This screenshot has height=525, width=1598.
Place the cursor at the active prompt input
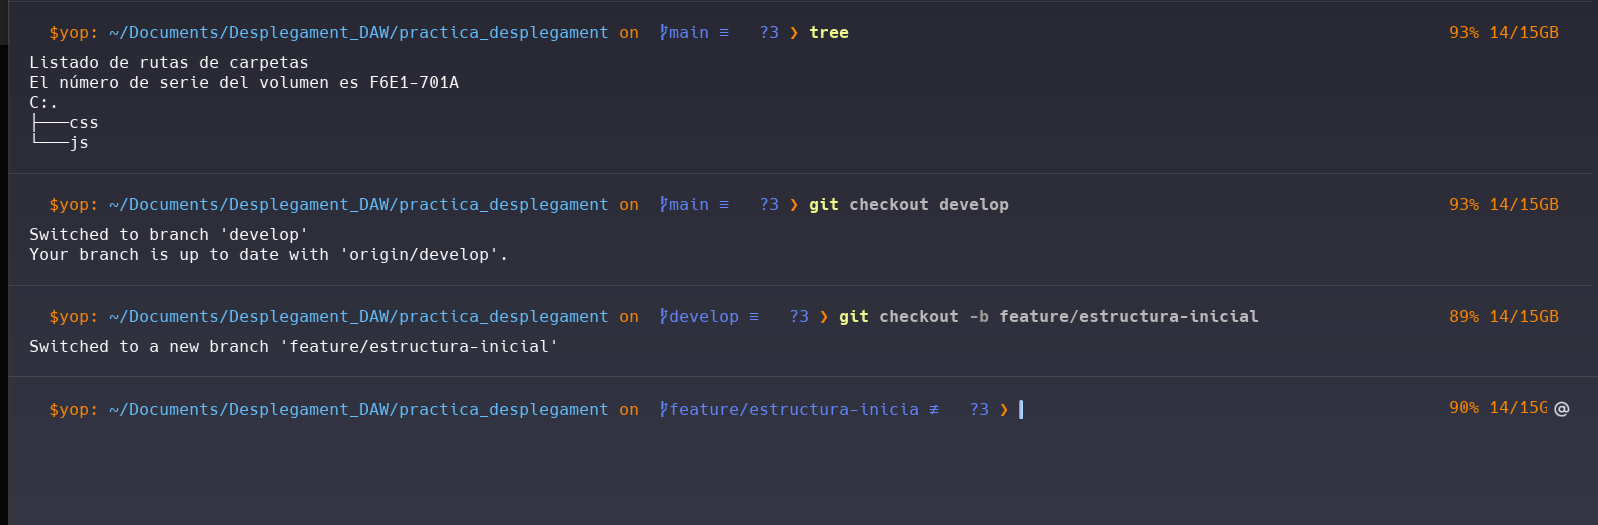tap(1022, 410)
